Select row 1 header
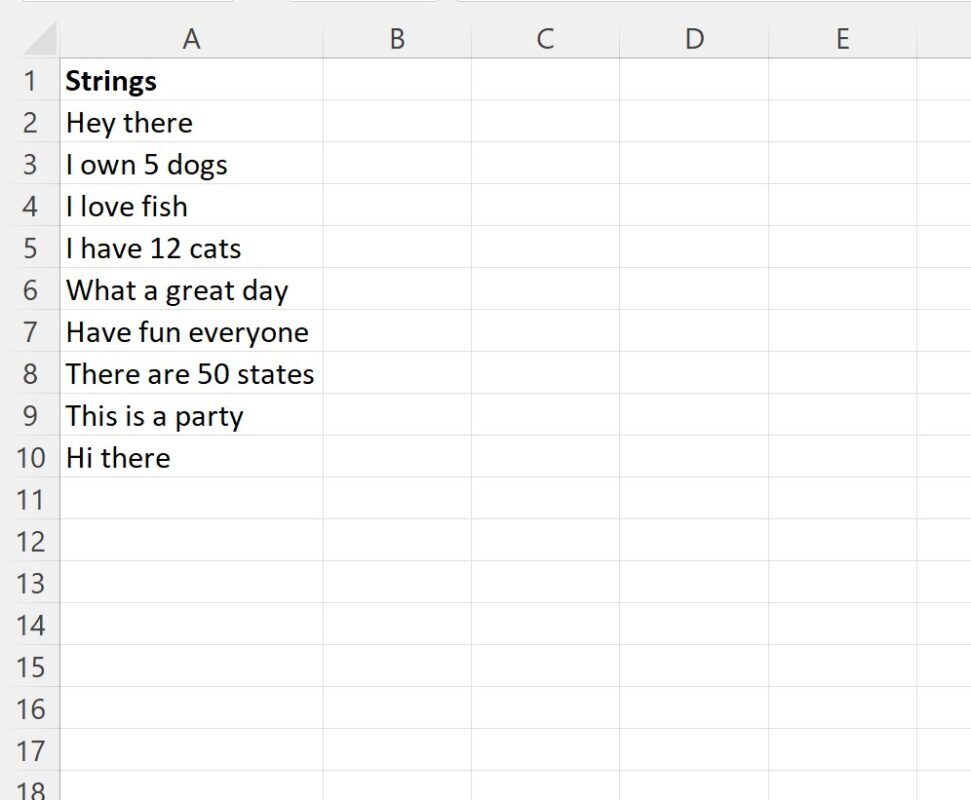Screen dimensions: 971x800 pos(30,80)
